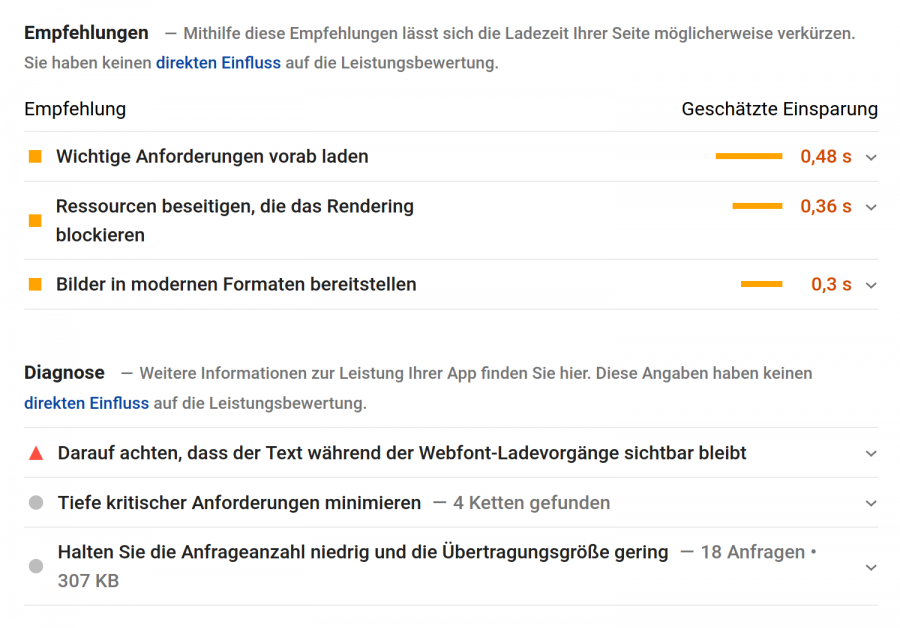The image size is (900, 628).
Task: Click the 0,48 s savings bar
Action: [x=749, y=156]
